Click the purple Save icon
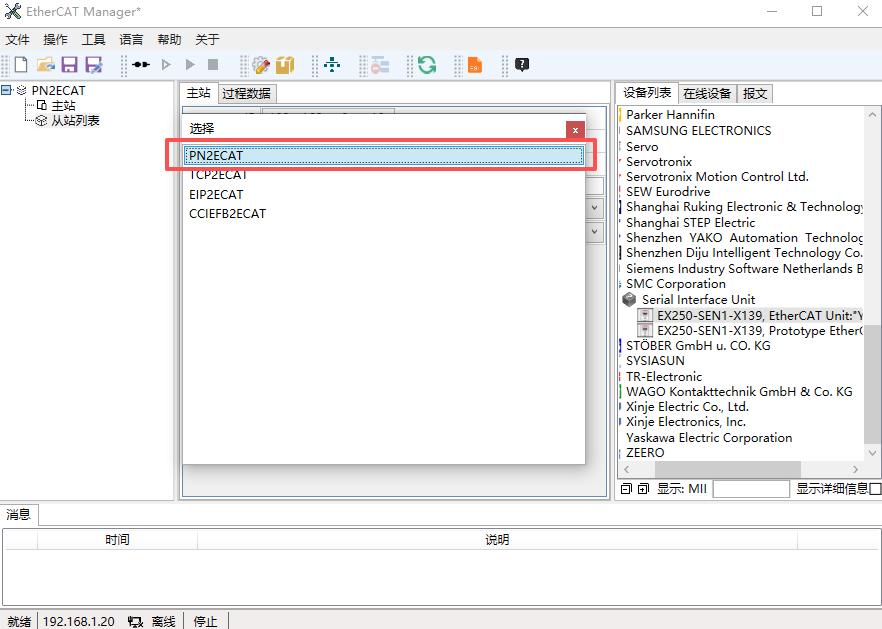Screen dimensions: 882x629 click(x=69, y=65)
